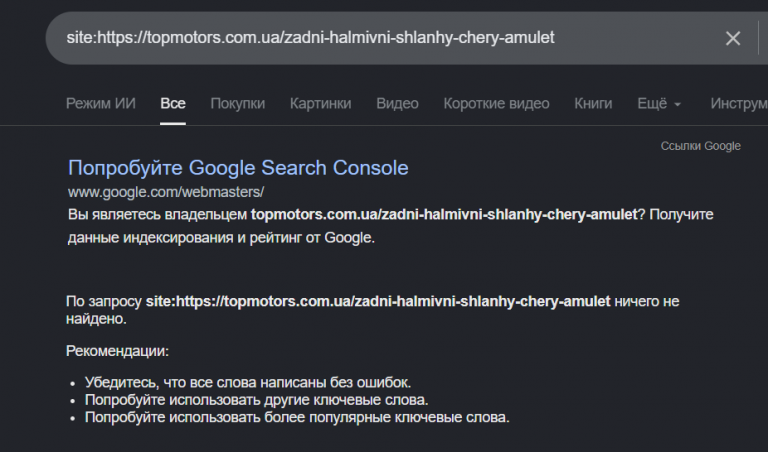Go to the Короткие видео tab
This screenshot has width=768, height=452.
(x=496, y=103)
